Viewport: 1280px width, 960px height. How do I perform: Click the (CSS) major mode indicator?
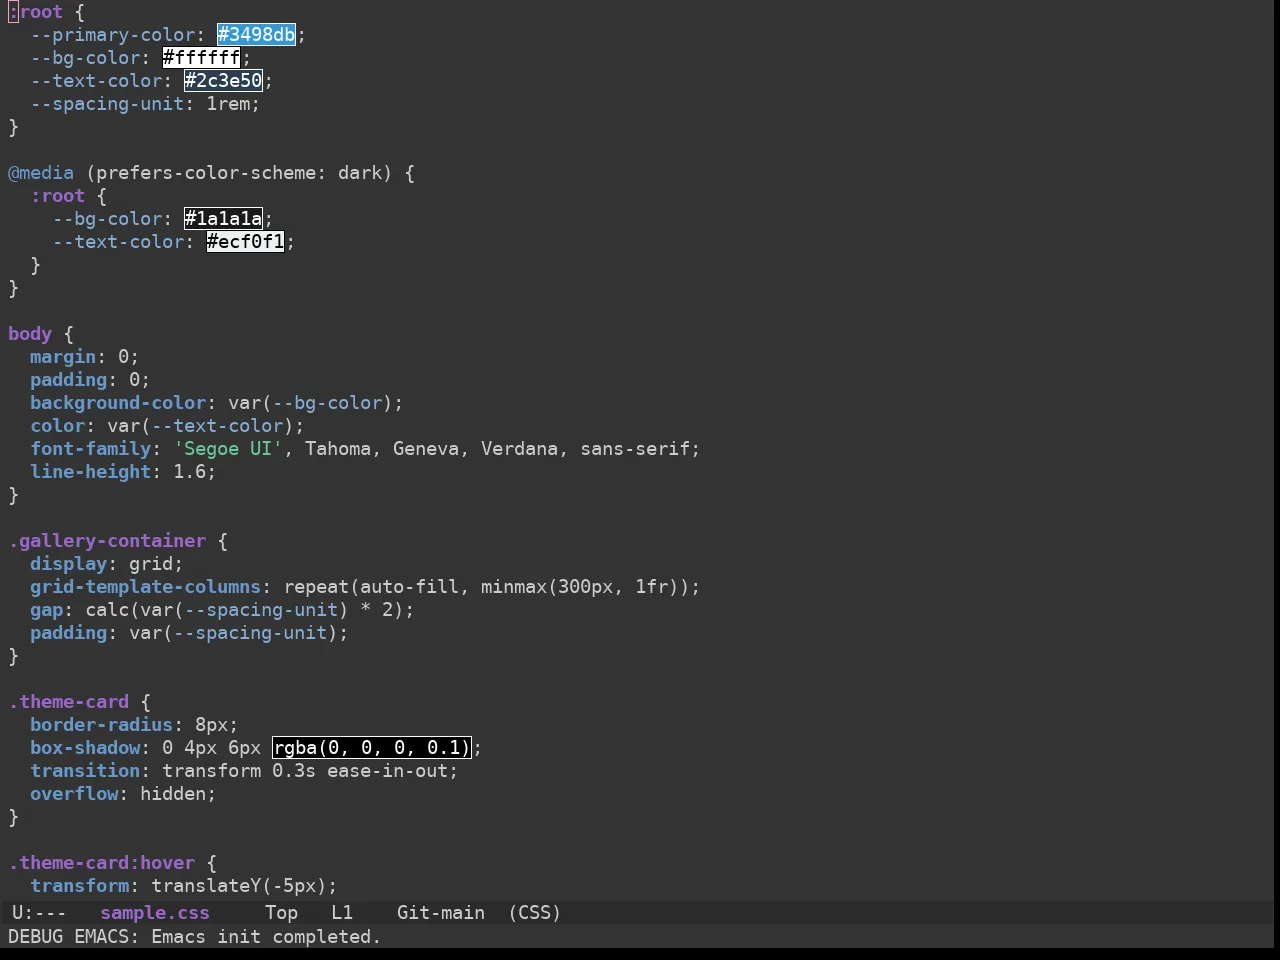coord(535,913)
